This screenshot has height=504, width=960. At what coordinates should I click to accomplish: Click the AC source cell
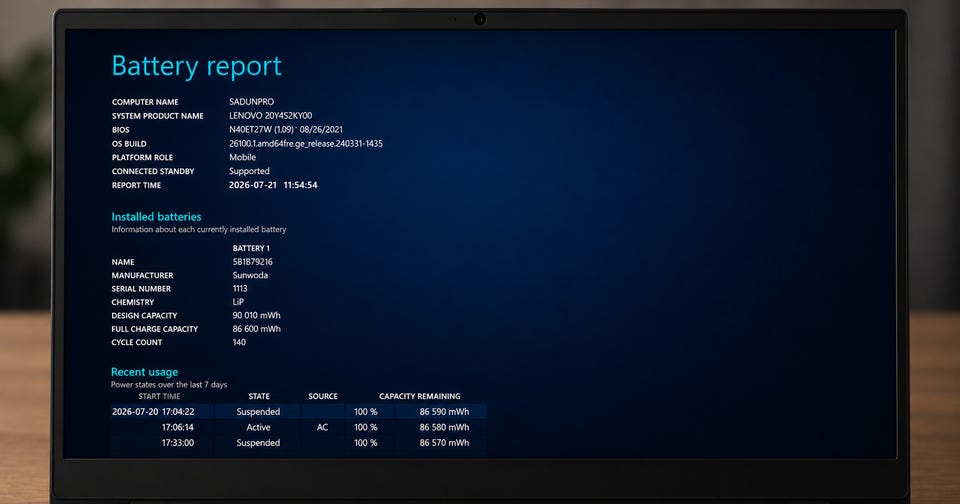pos(323,427)
